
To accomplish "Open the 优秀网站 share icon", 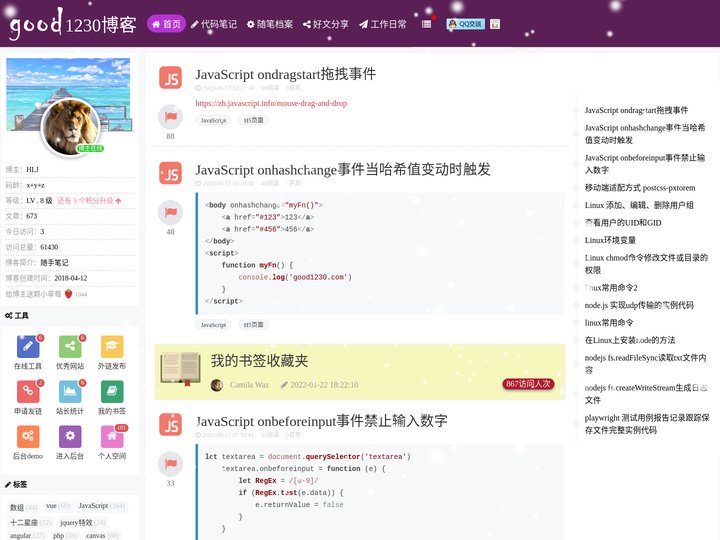I will 70,346.
